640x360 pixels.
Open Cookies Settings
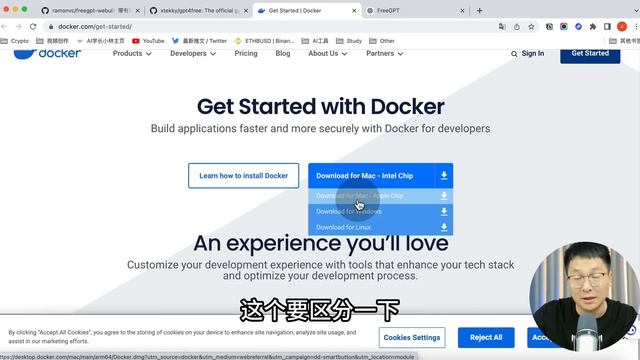(x=412, y=338)
